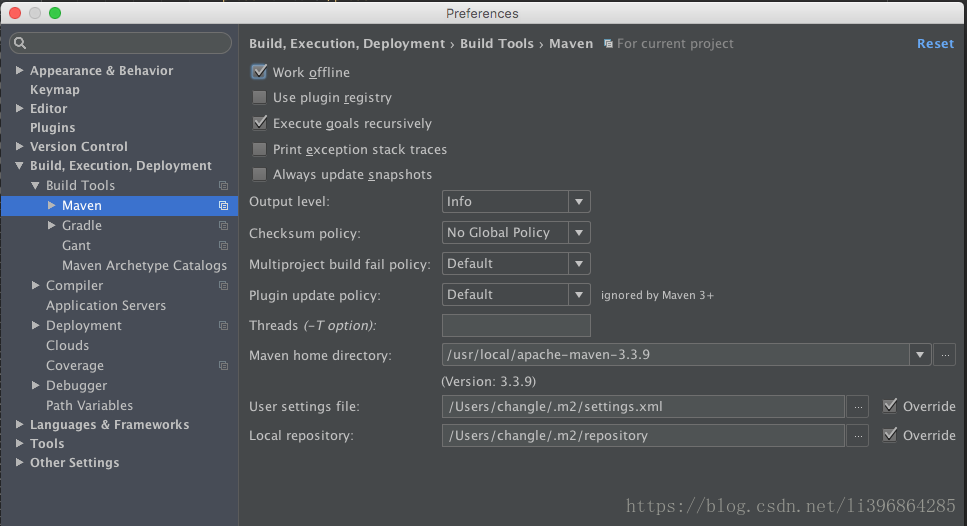Click the '(Version: 3.3.9)' text

coord(488,382)
